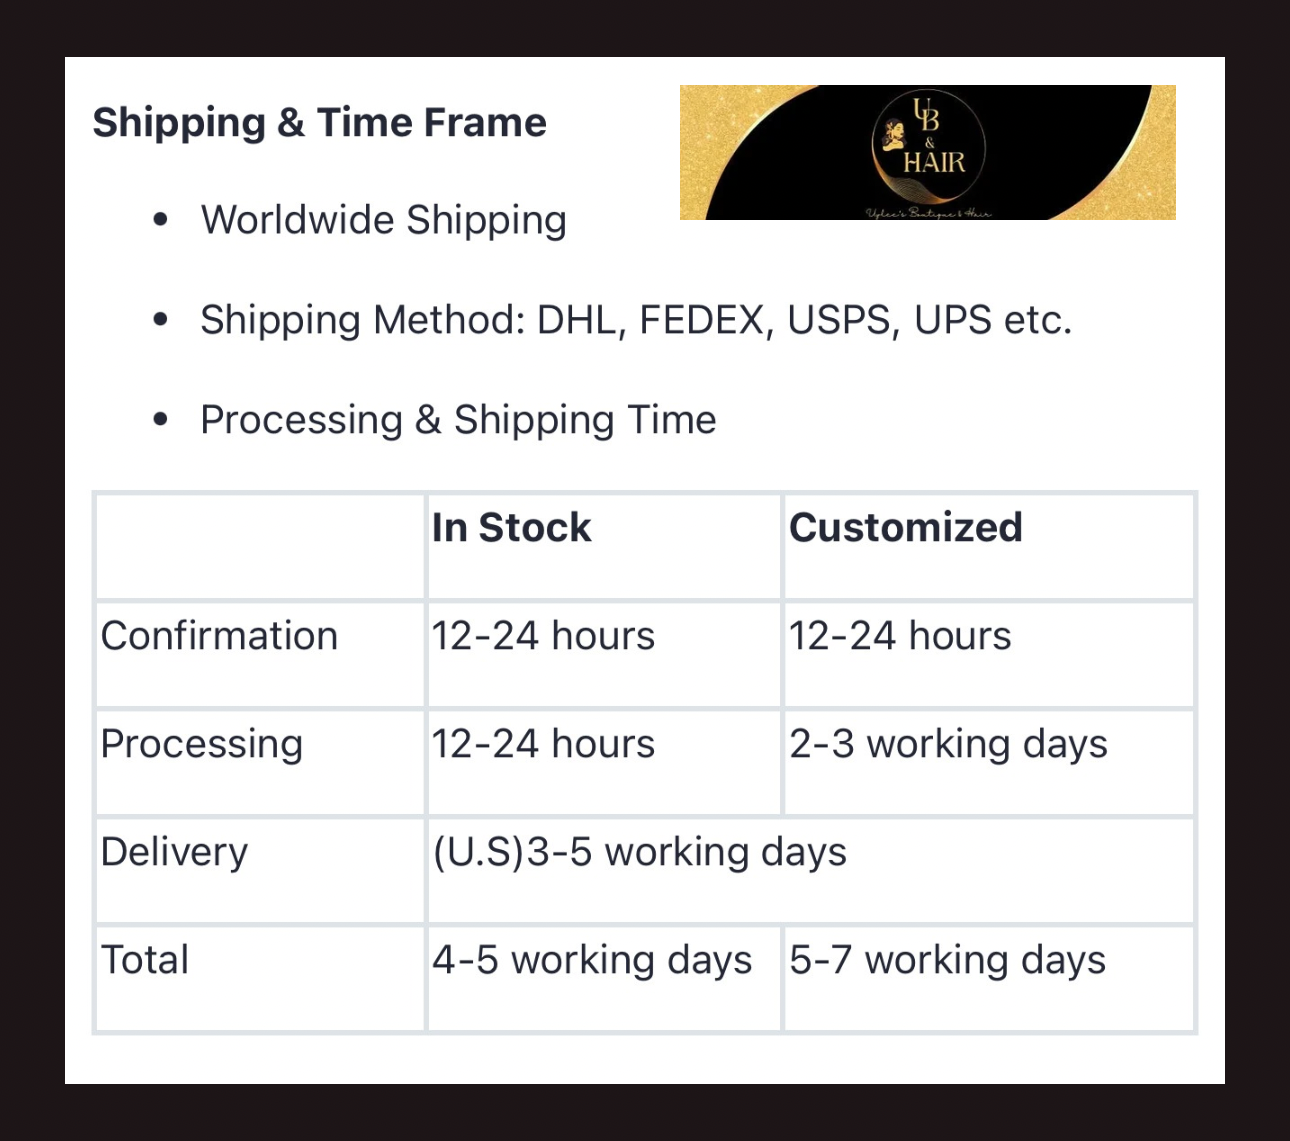Screen dimensions: 1290x1141
Task: Click the "(U.S)3-5 working days" delivery cell
Action: [640, 852]
